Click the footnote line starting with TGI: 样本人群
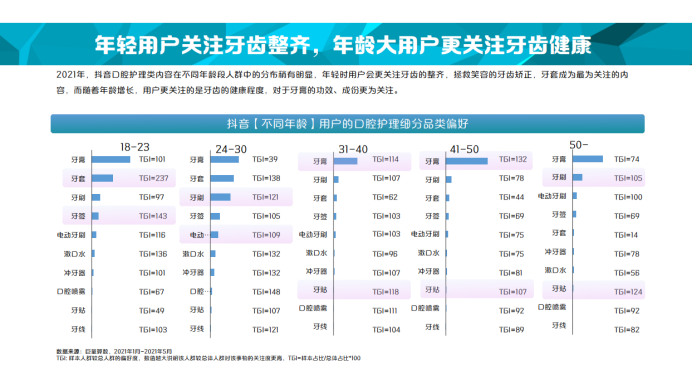Image resolution: width=693 pixels, height=388 pixels. 208,358
